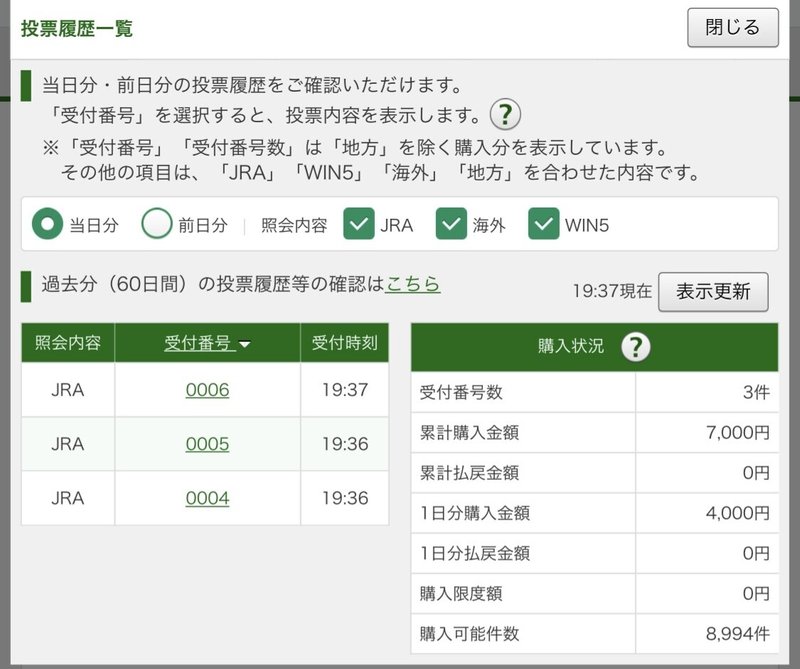The width and height of the screenshot is (800, 669).
Task: View details for receipt 0005
Action: tap(207, 444)
